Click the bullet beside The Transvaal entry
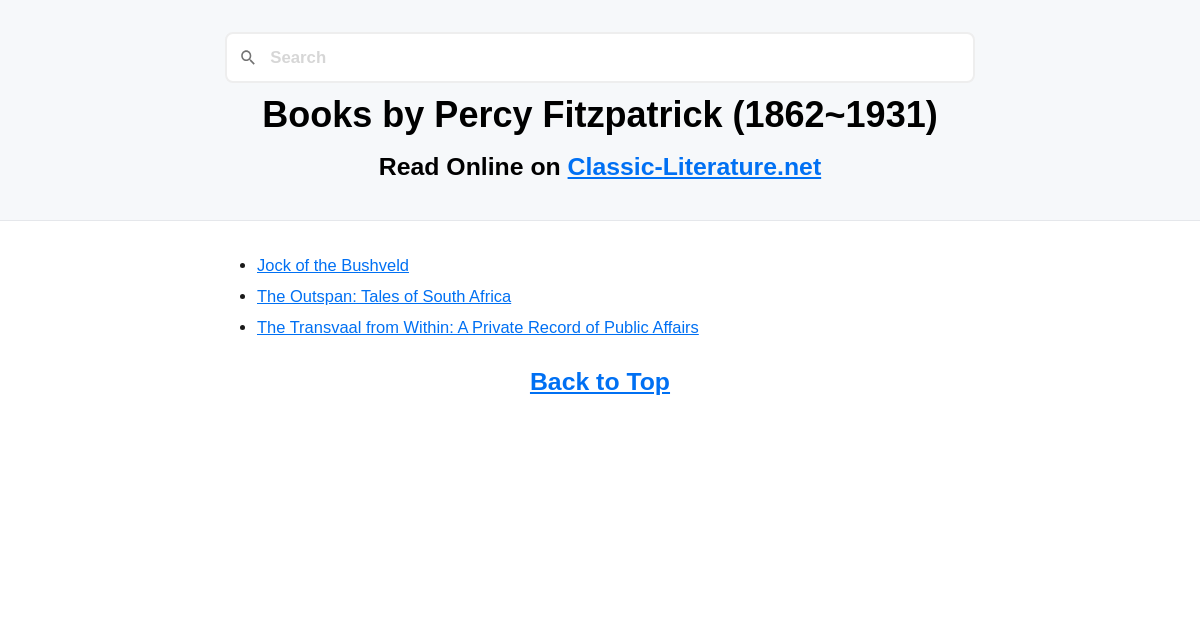The width and height of the screenshot is (1200, 628). 241,326
